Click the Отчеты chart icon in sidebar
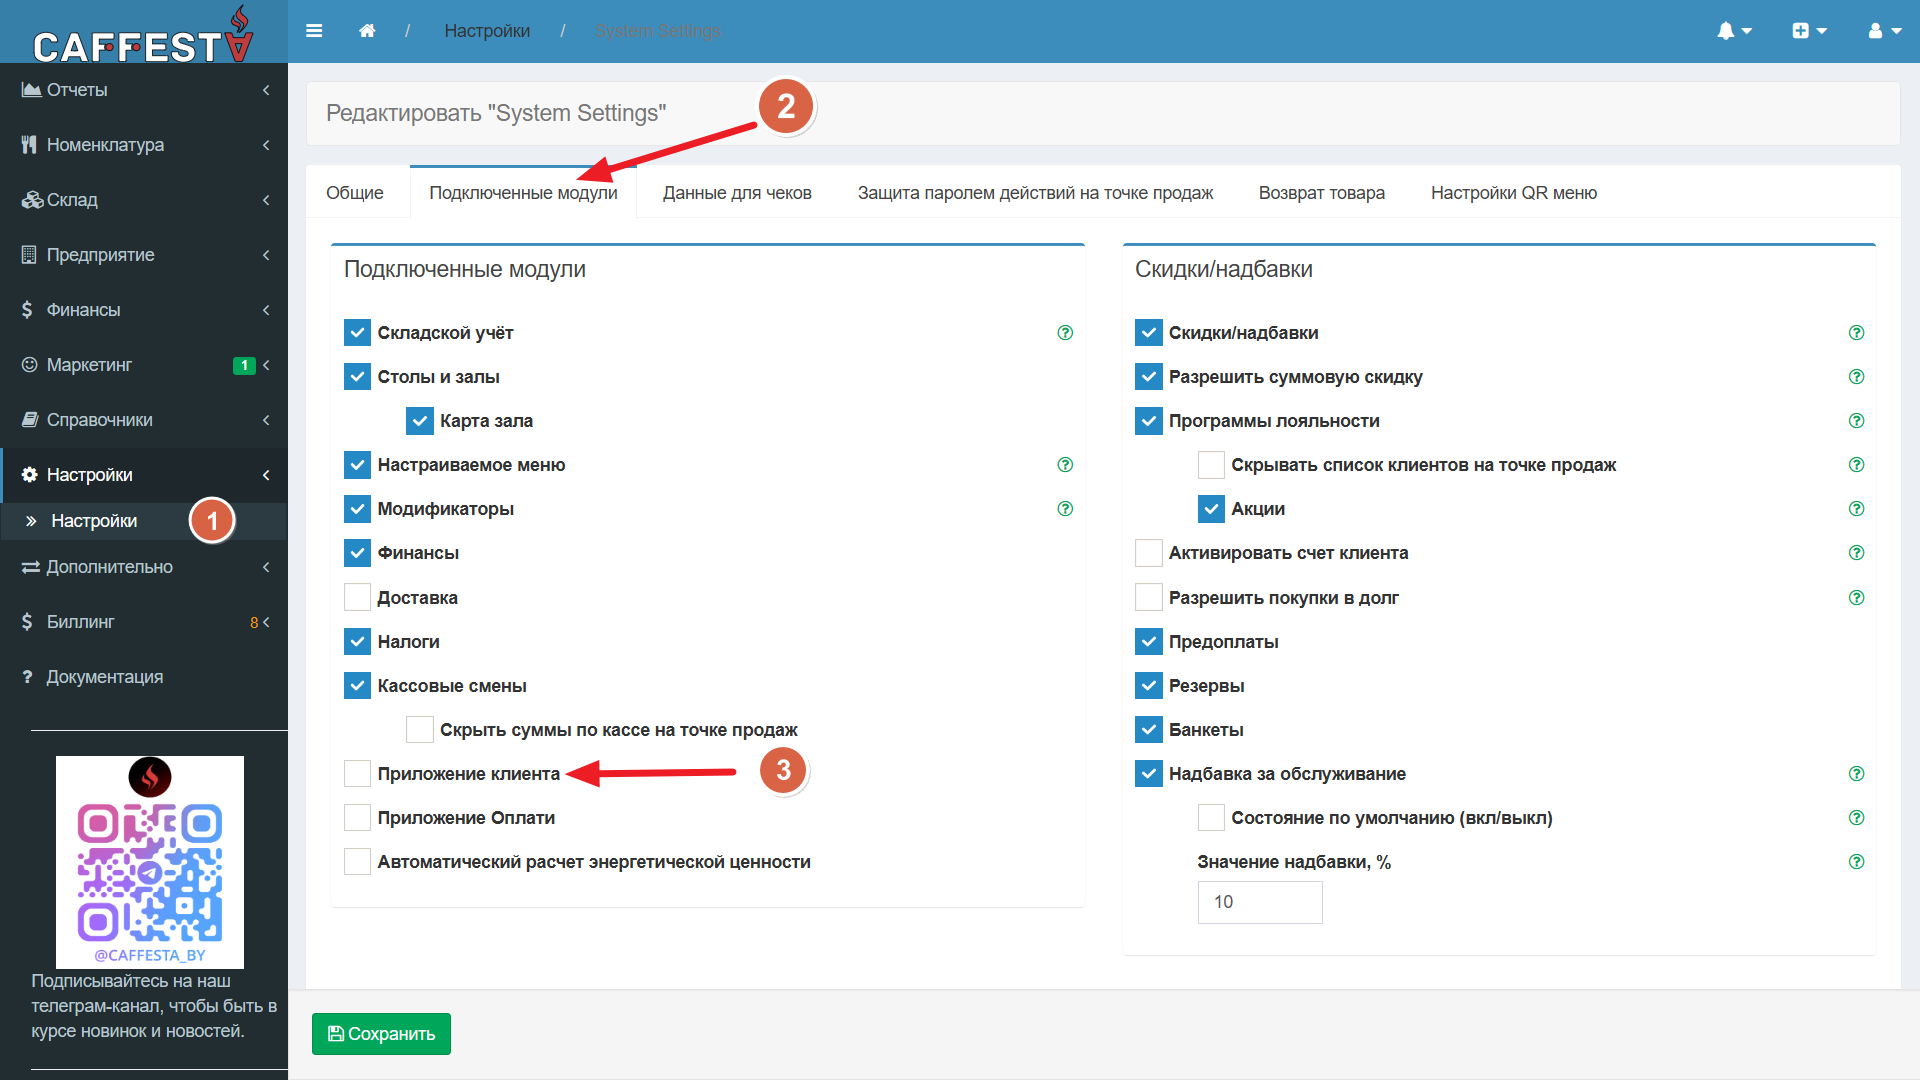 click(31, 90)
